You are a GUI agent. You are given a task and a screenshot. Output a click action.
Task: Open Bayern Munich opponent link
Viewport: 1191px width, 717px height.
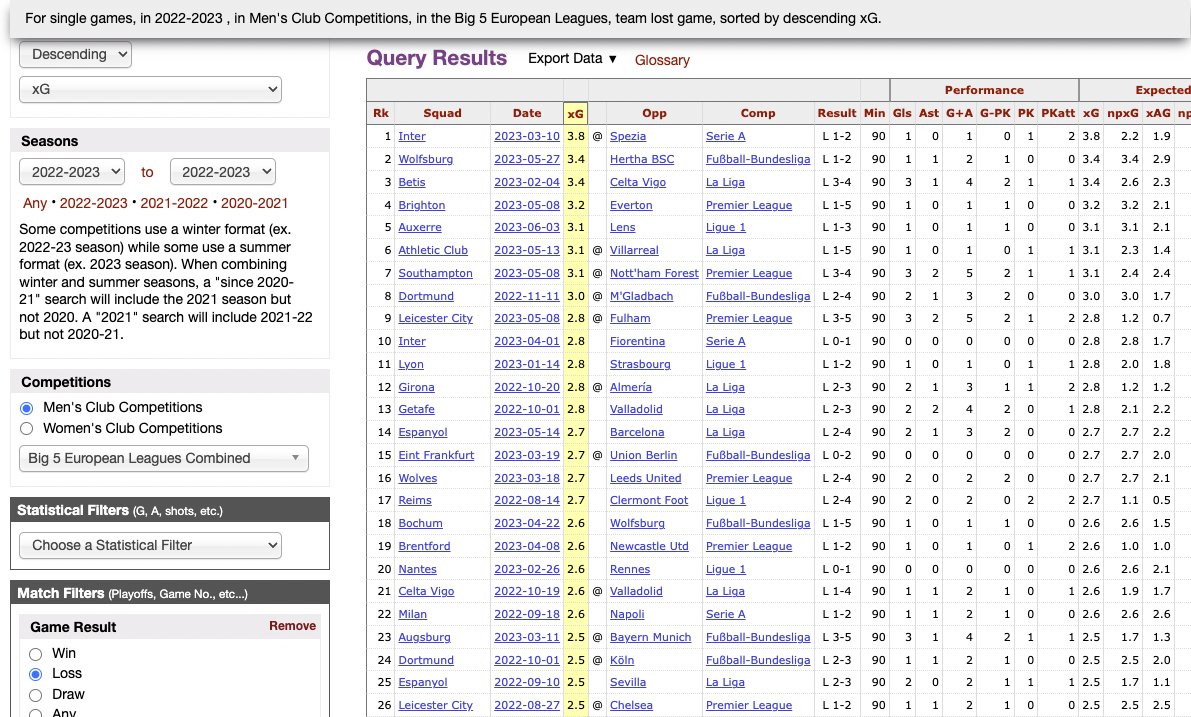[x=650, y=637]
